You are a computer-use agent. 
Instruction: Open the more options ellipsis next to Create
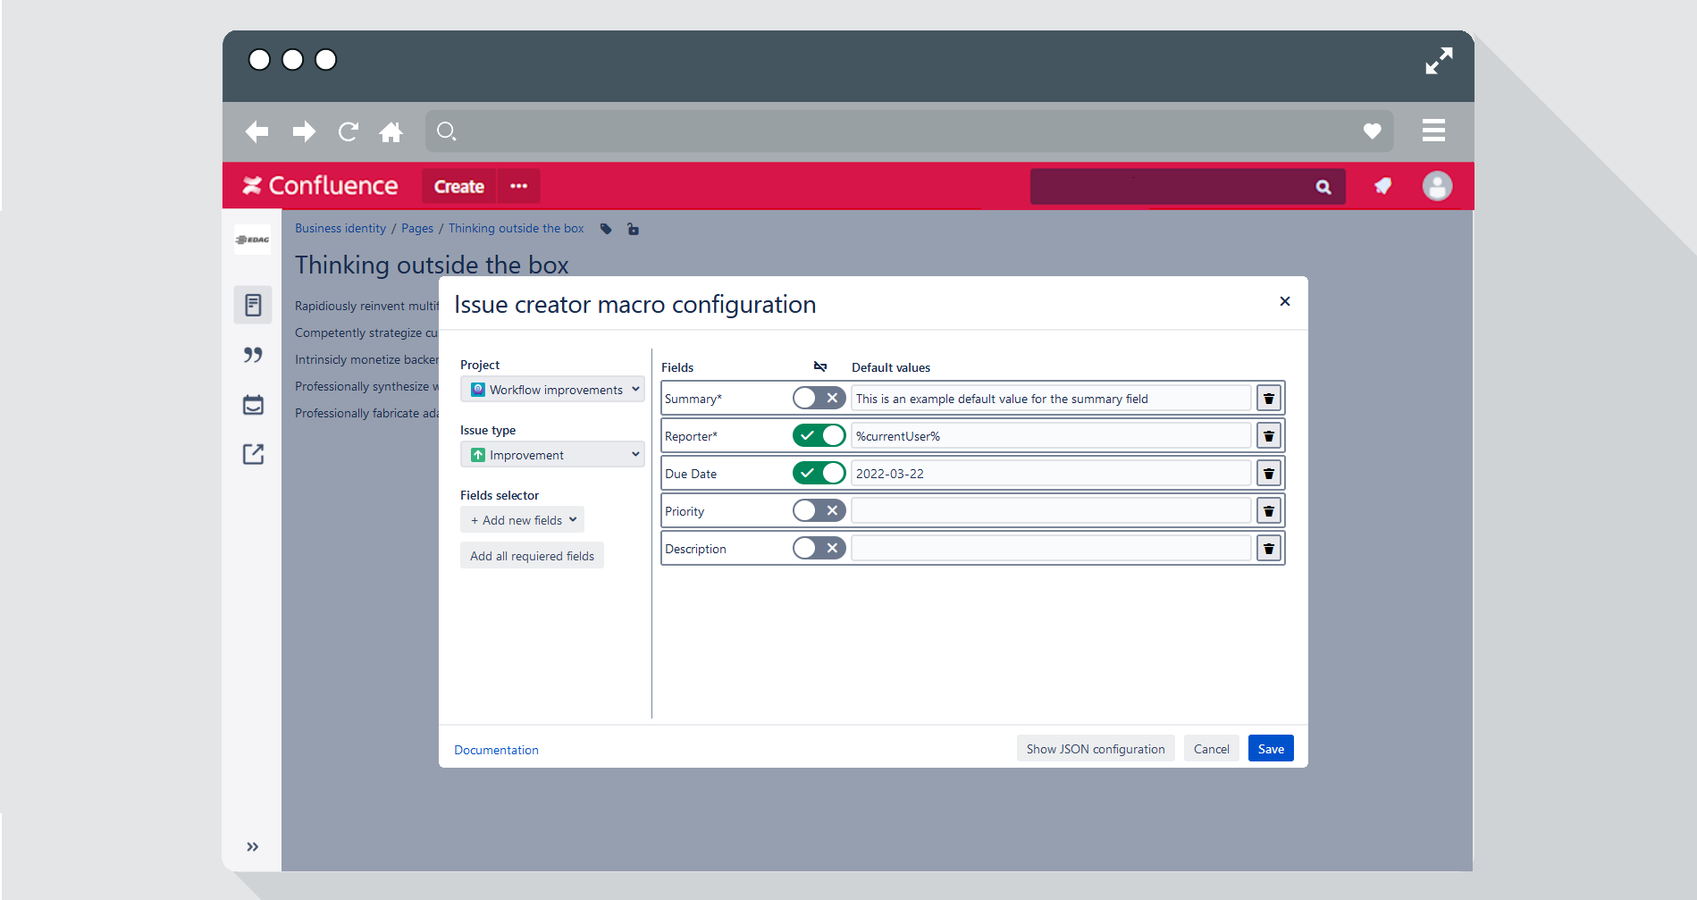pyautogui.click(x=519, y=186)
